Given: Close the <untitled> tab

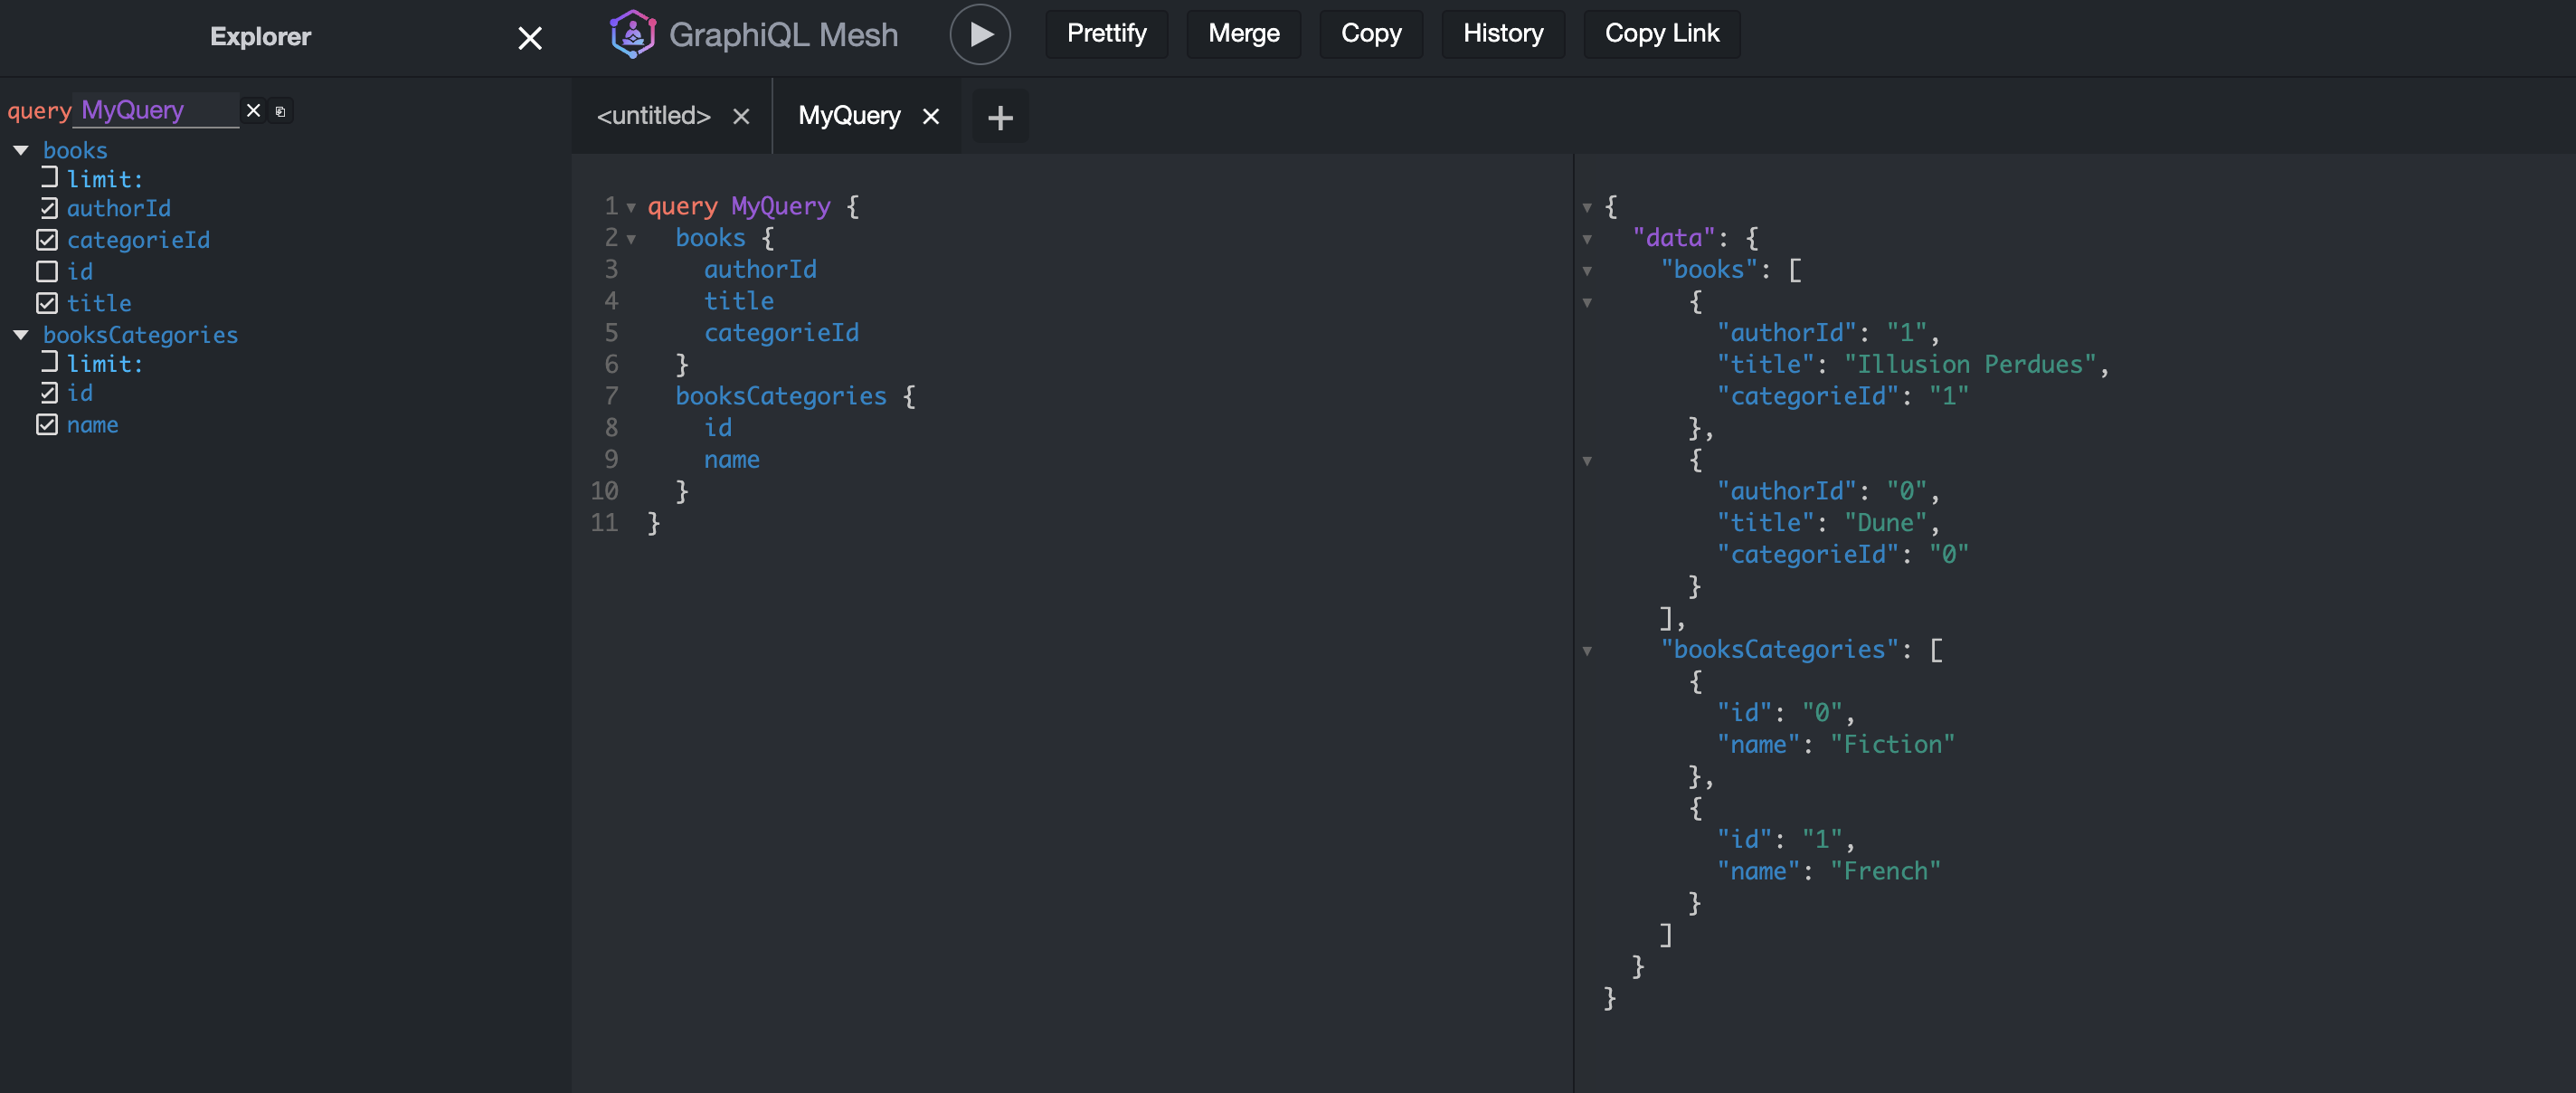Looking at the screenshot, I should 740,116.
